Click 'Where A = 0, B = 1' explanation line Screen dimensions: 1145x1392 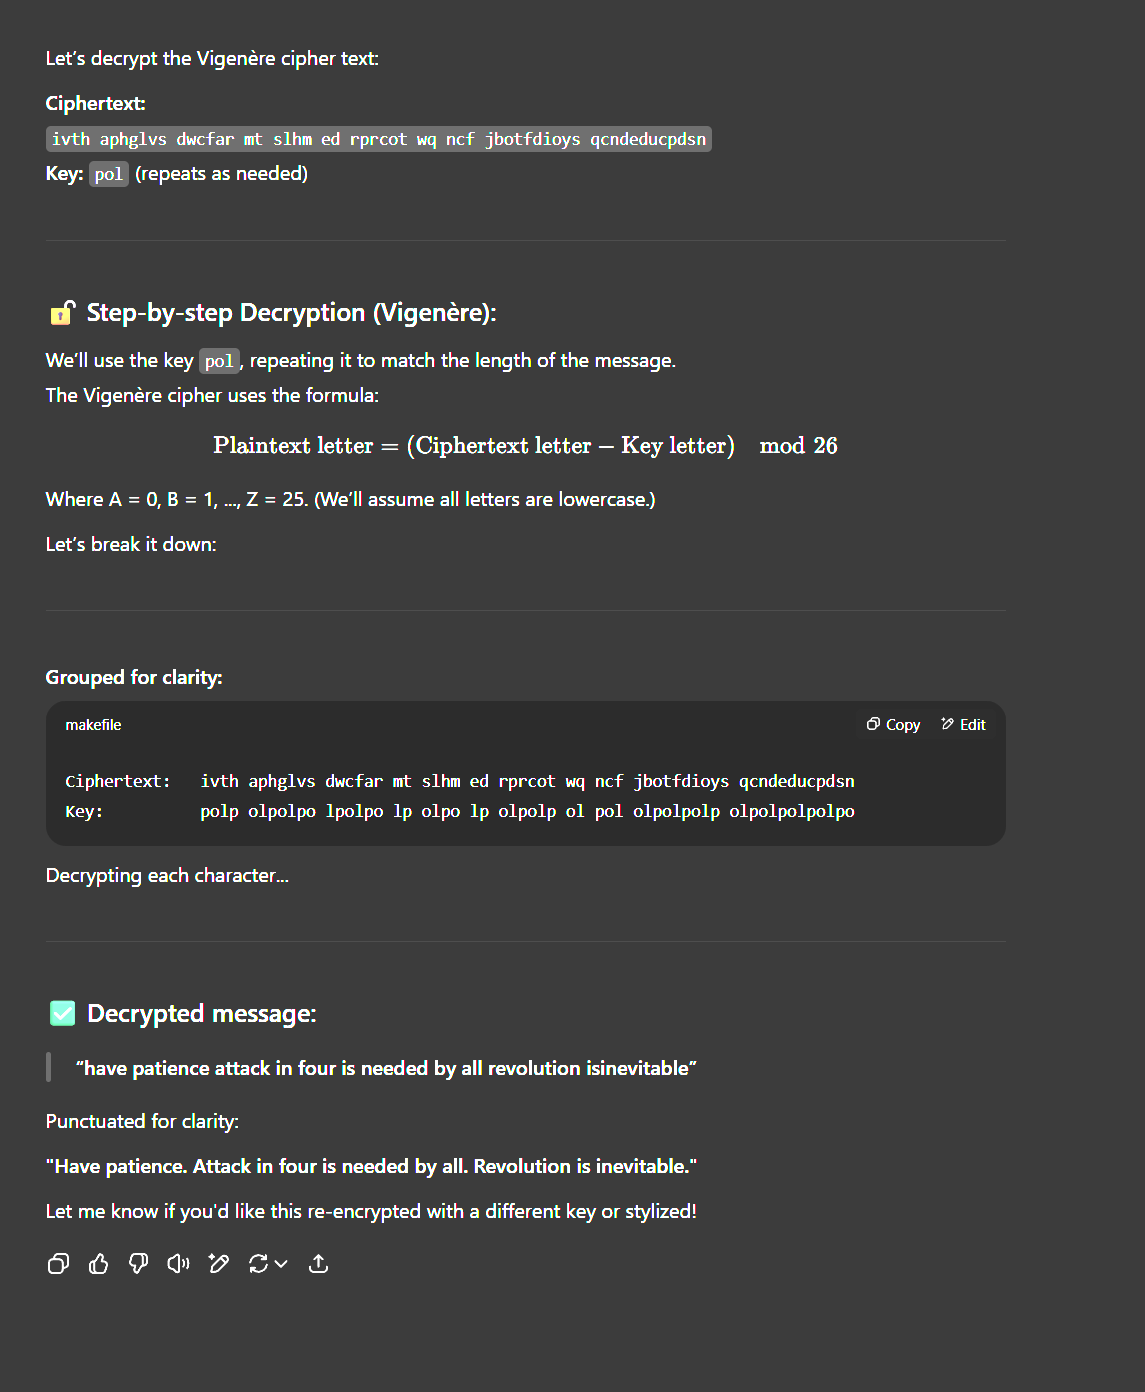350,499
